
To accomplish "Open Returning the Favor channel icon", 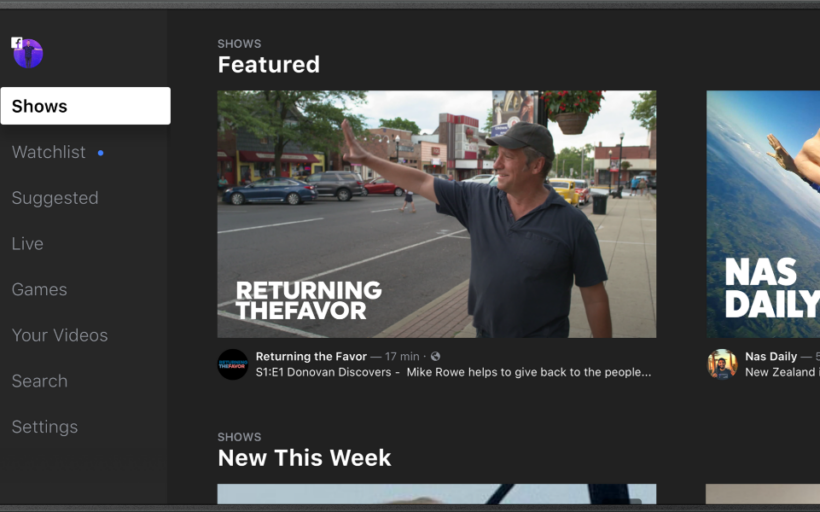I will 233,364.
